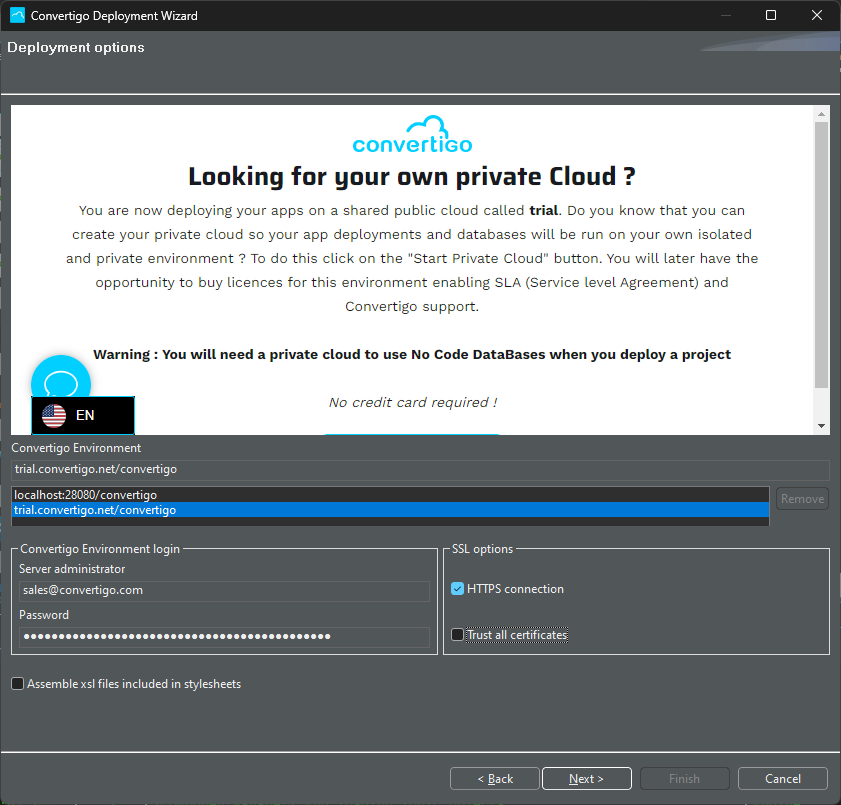Minimize the Deployment Wizard window
The image size is (841, 805).
(724, 16)
